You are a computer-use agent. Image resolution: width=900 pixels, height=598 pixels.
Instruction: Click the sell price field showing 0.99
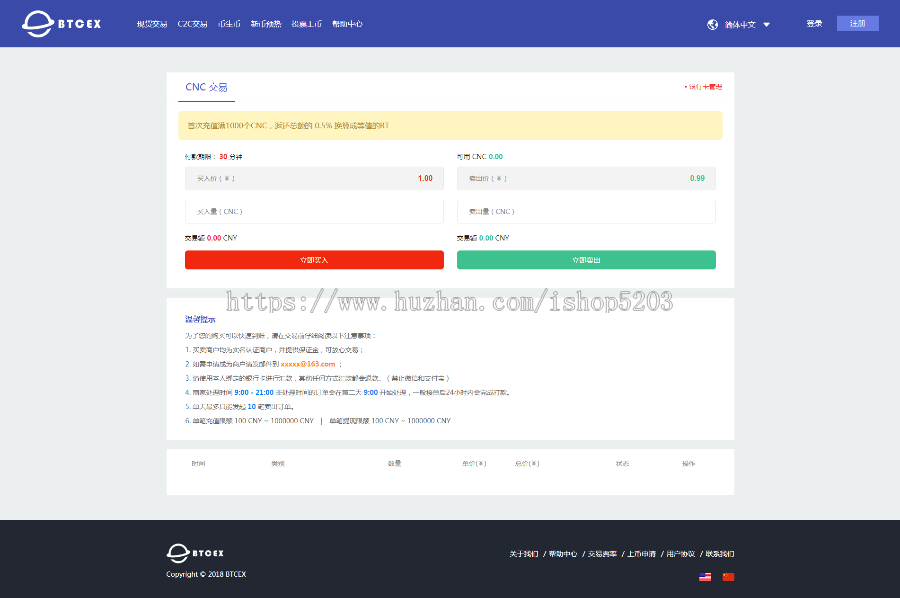586,178
